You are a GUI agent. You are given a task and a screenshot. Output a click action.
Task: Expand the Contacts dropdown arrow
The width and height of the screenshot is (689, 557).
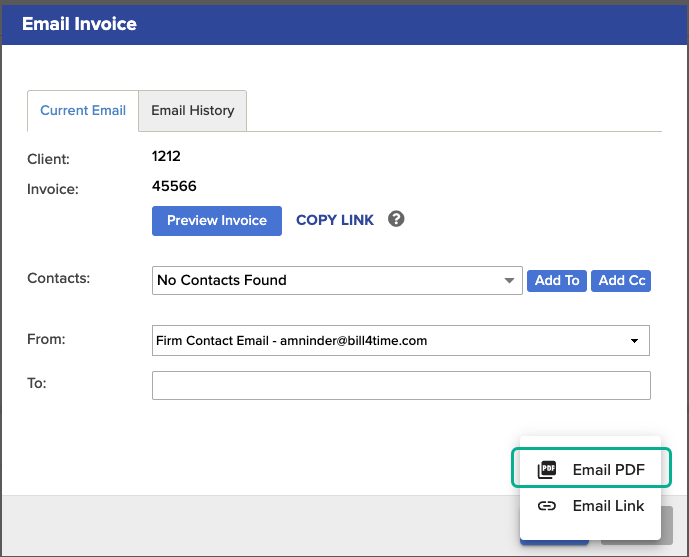click(509, 280)
